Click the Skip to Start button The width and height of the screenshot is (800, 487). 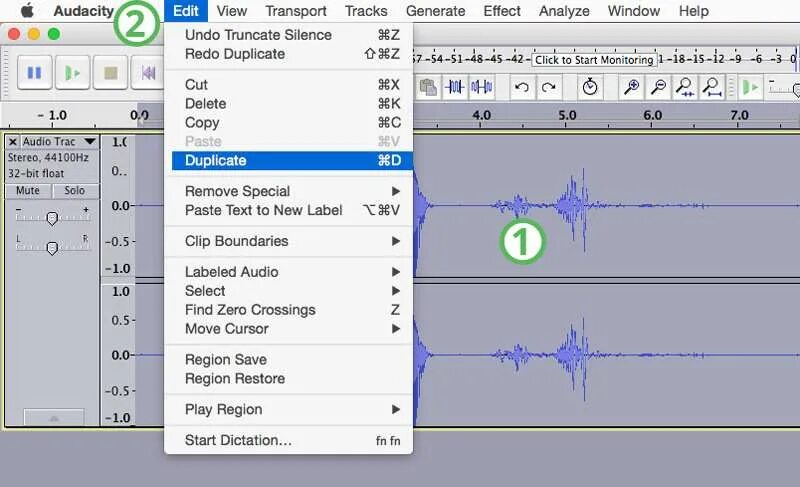(148, 72)
